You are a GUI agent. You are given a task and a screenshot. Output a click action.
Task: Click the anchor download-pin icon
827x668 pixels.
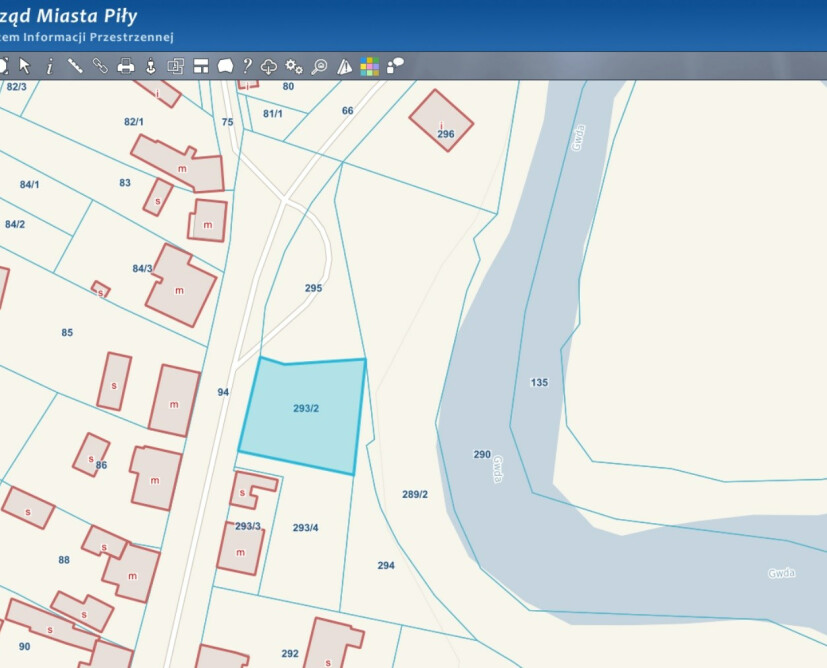151,66
